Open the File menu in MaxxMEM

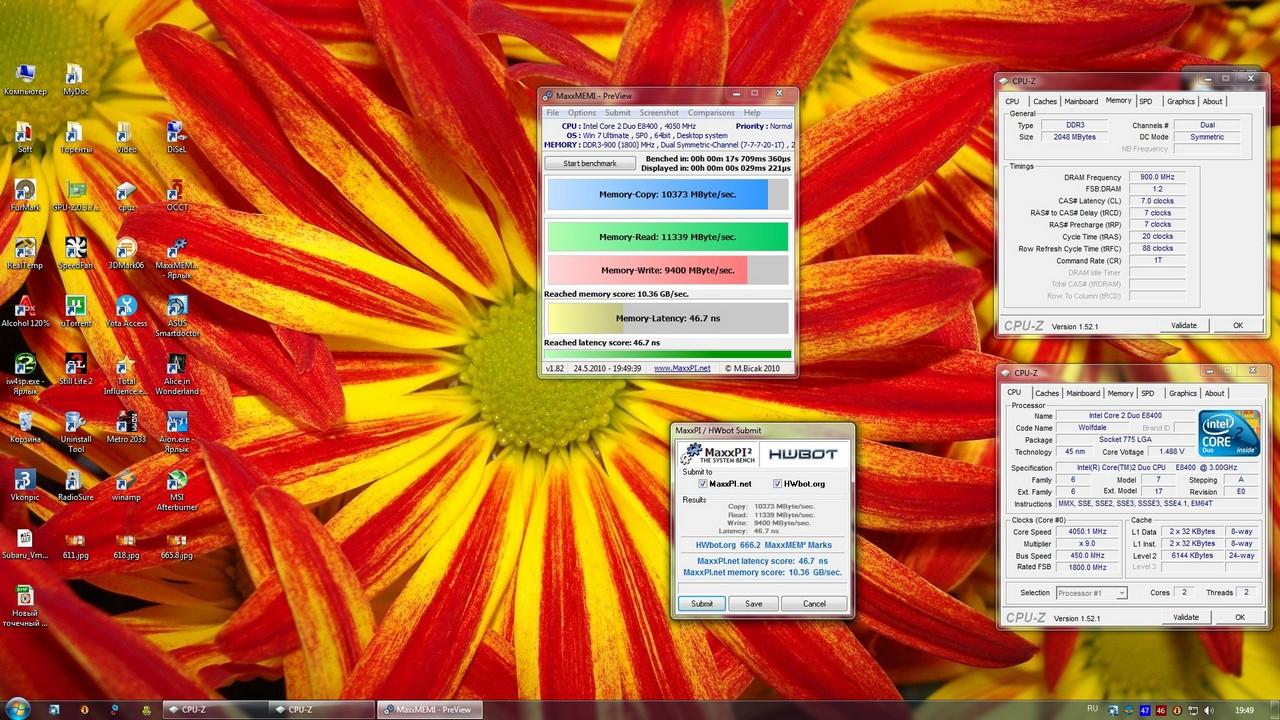552,113
